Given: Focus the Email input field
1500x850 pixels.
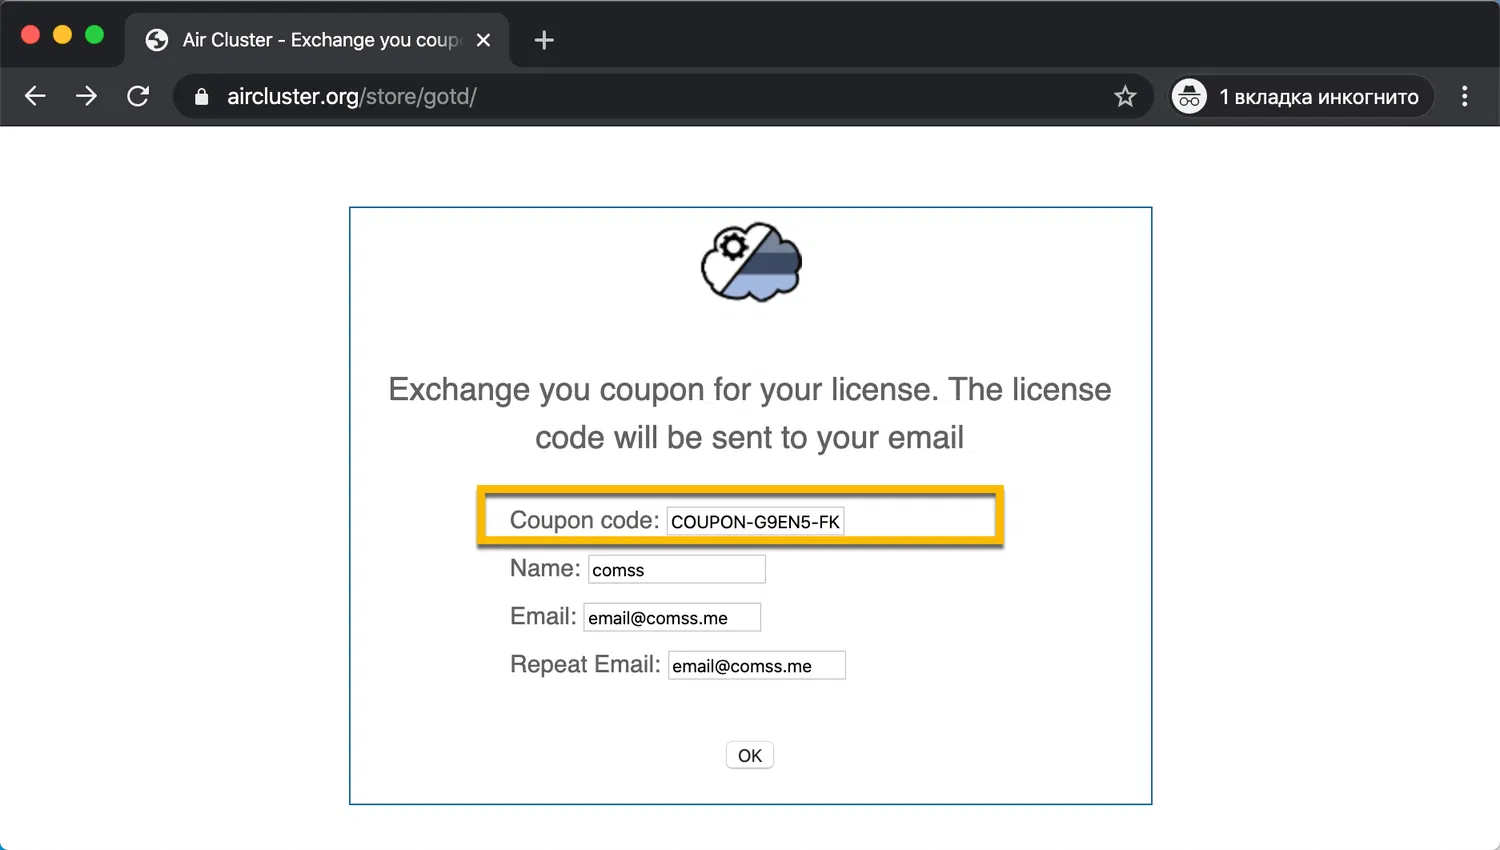Looking at the screenshot, I should pyautogui.click(x=672, y=617).
